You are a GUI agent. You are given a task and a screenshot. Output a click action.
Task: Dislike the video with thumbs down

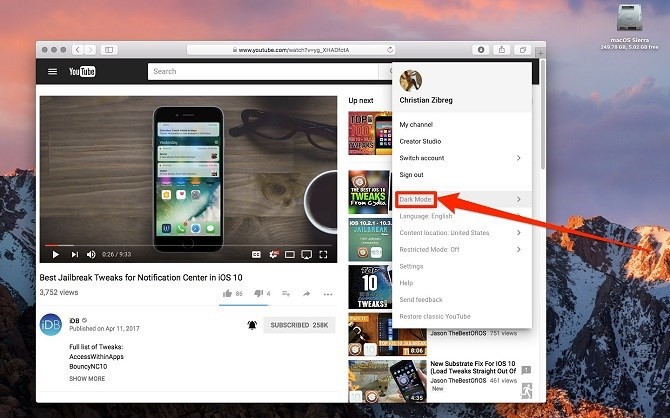click(258, 293)
